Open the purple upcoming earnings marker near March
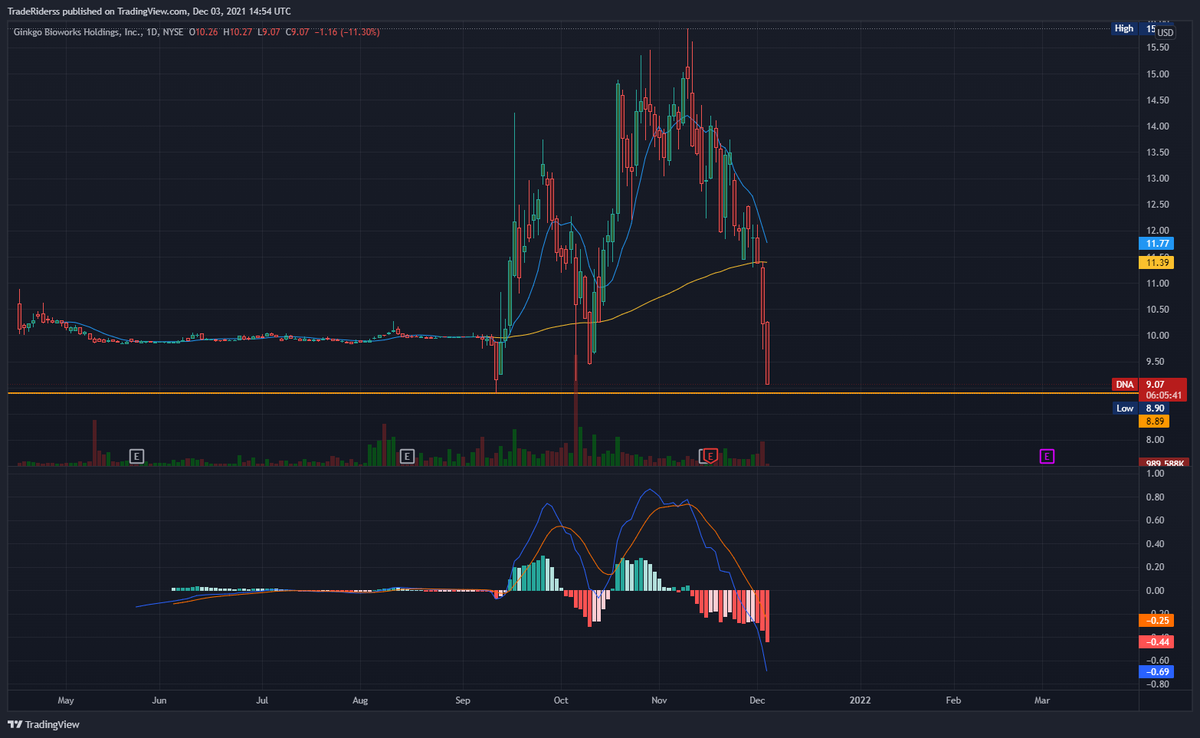Image resolution: width=1200 pixels, height=738 pixels. point(1048,456)
